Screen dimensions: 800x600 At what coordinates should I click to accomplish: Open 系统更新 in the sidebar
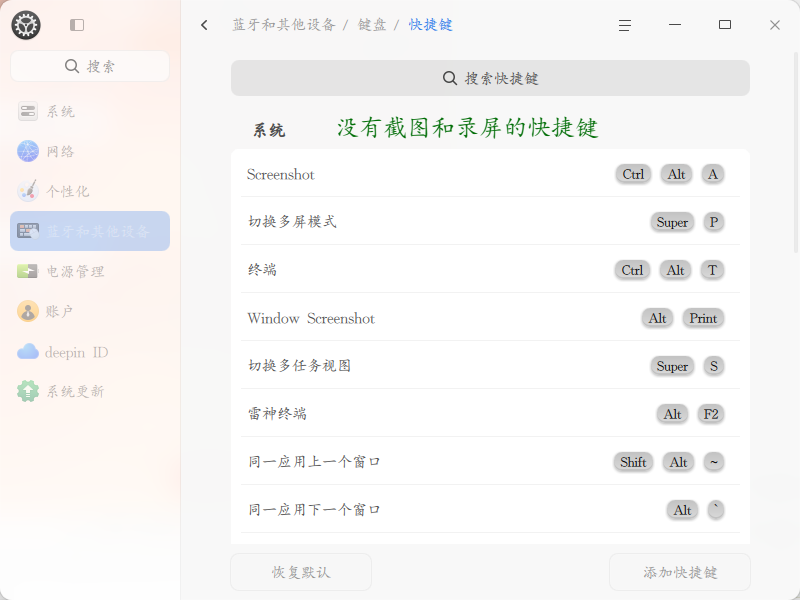click(90, 391)
